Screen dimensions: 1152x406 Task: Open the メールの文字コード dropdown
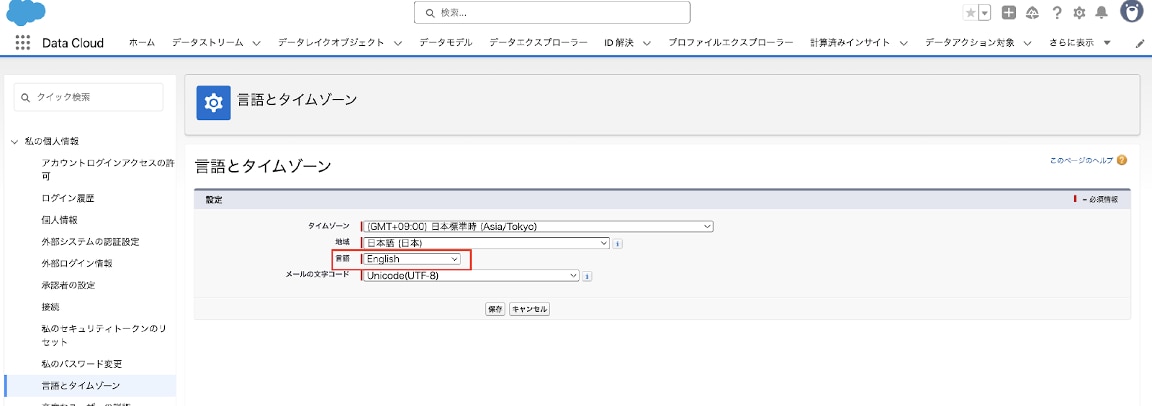[470, 275]
